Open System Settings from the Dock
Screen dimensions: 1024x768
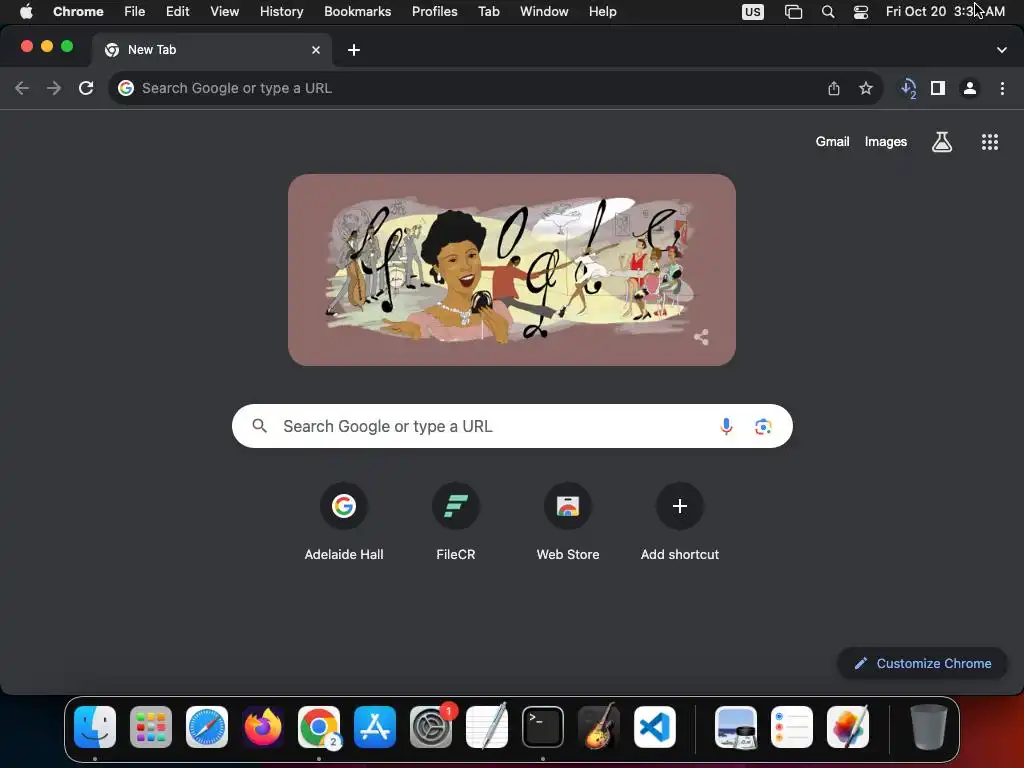[431, 727]
